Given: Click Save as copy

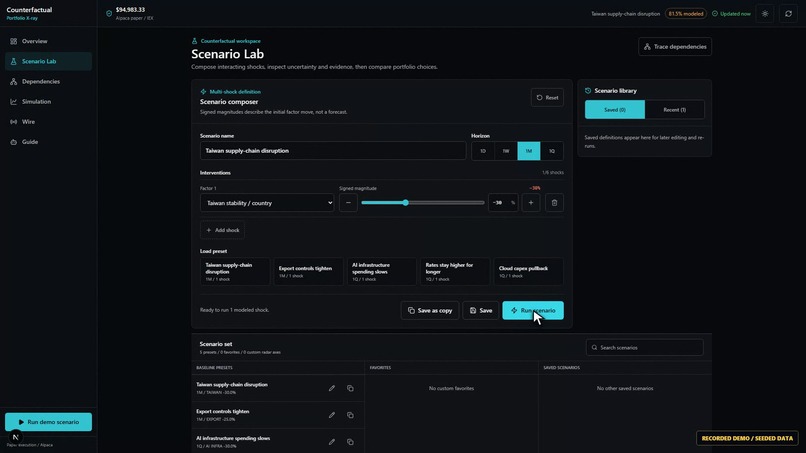Looking at the screenshot, I should tap(430, 311).
